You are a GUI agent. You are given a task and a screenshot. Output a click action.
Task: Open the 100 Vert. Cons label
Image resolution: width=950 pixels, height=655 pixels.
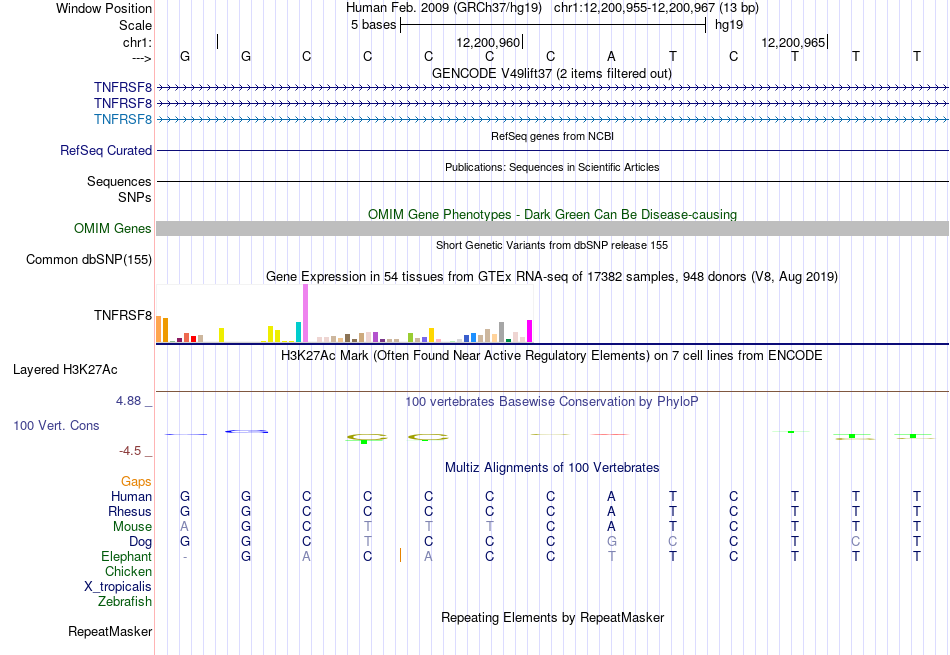(x=56, y=425)
